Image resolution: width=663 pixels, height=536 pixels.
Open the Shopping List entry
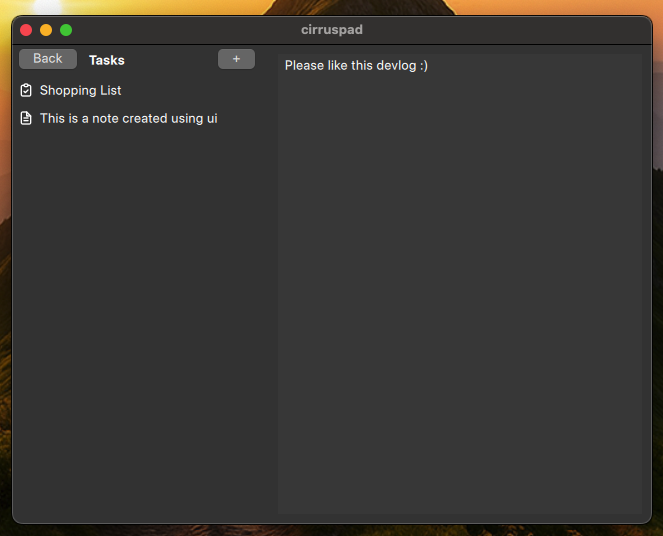(x=80, y=90)
